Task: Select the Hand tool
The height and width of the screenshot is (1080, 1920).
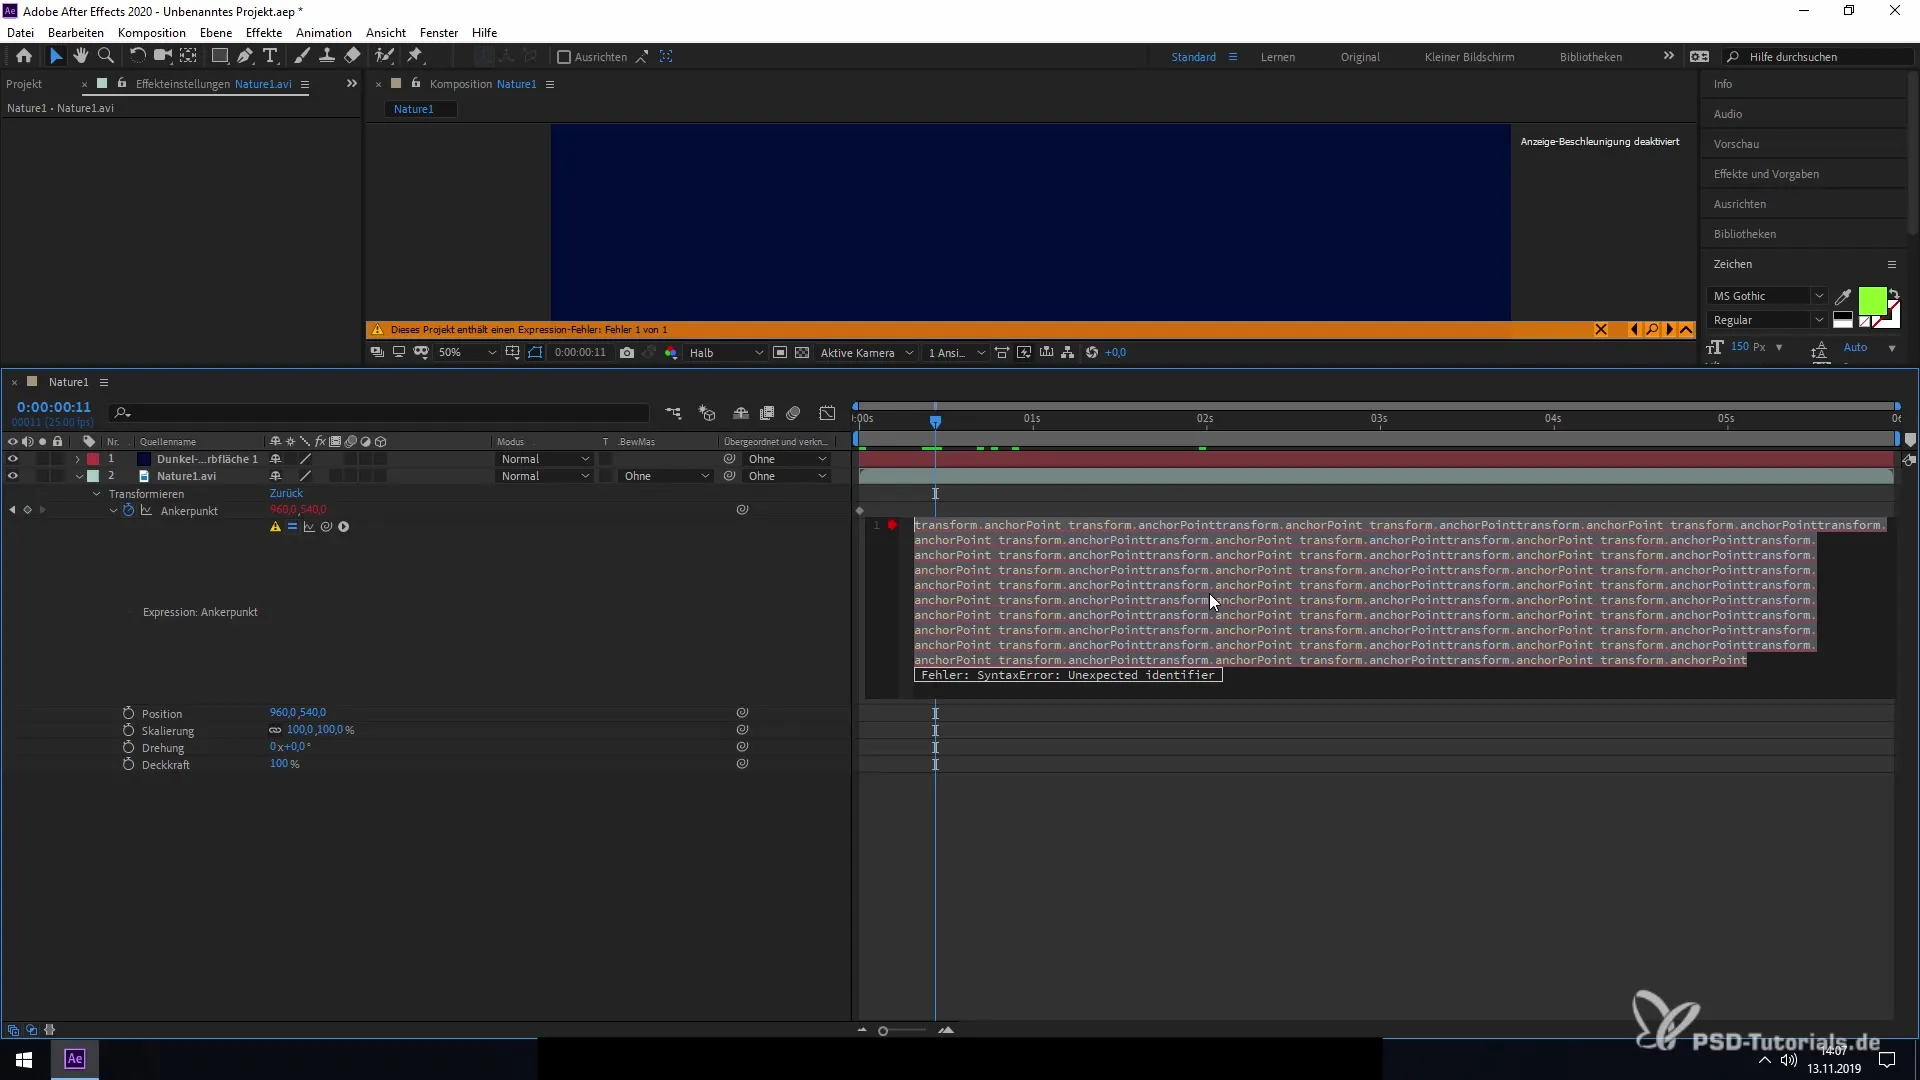Action: pos(81,57)
